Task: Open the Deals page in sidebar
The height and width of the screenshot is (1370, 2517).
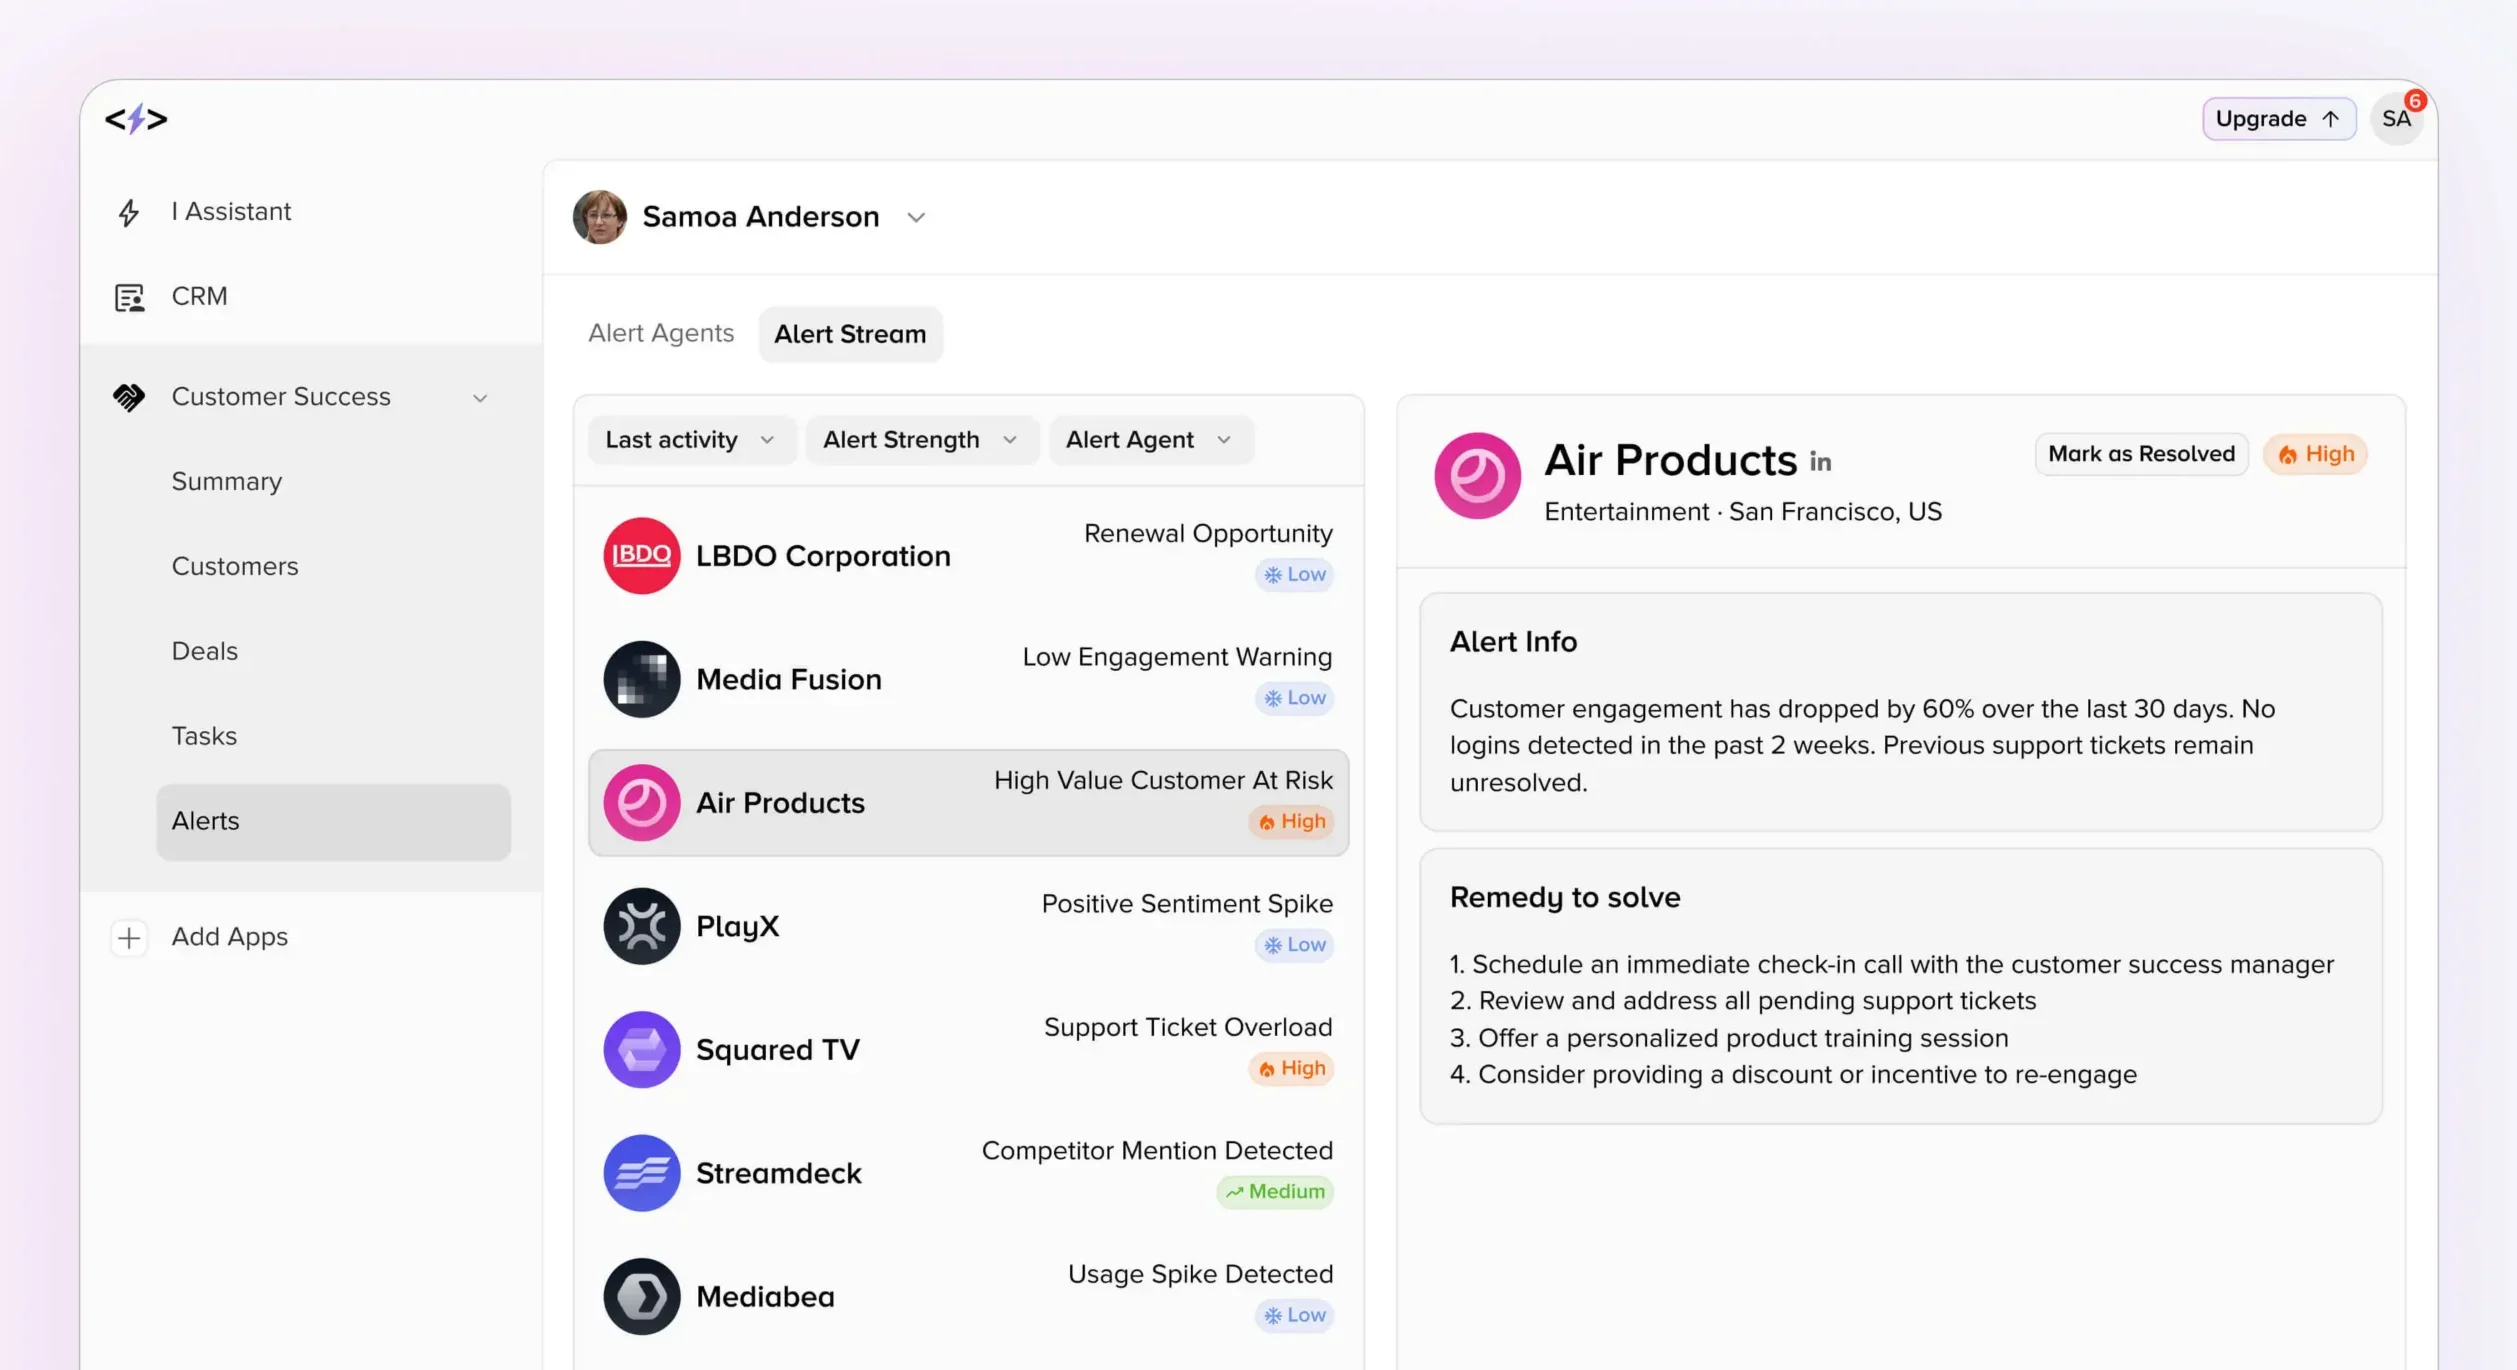Action: pos(205,651)
